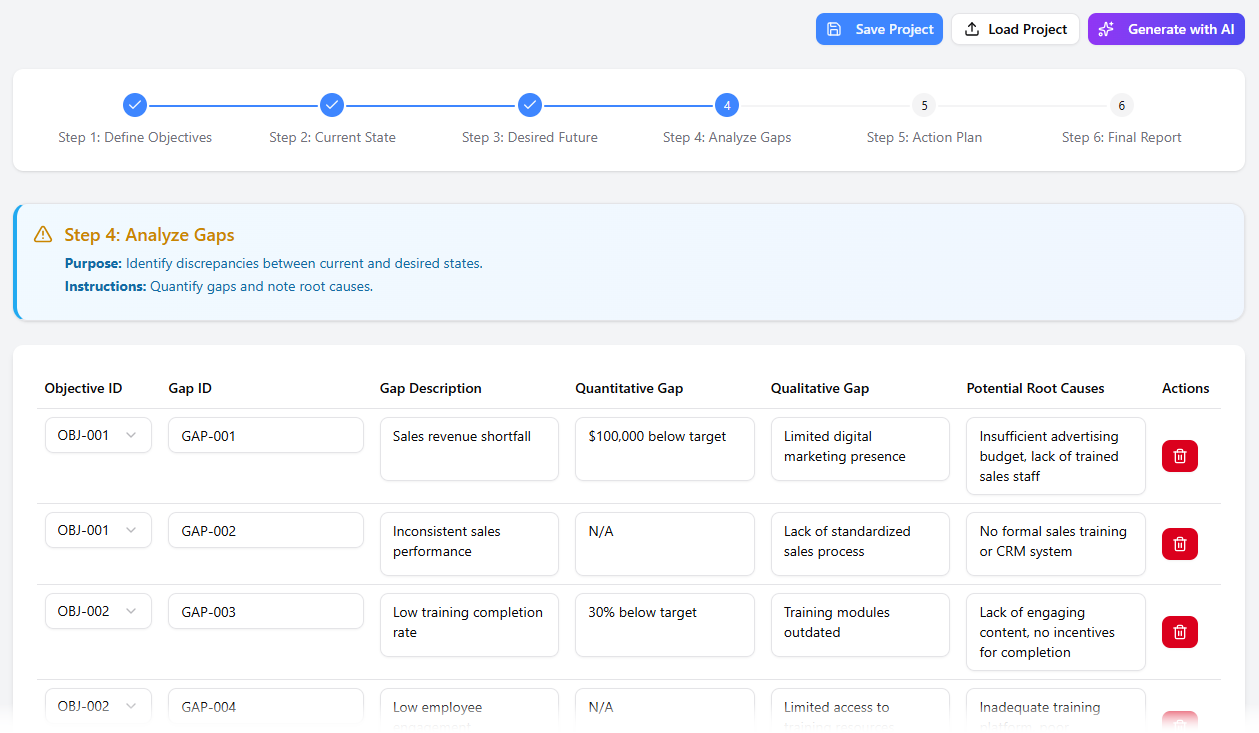Click the Generate with AI sparkle icon
Screen dimensions: 1259x733
point(1106,29)
